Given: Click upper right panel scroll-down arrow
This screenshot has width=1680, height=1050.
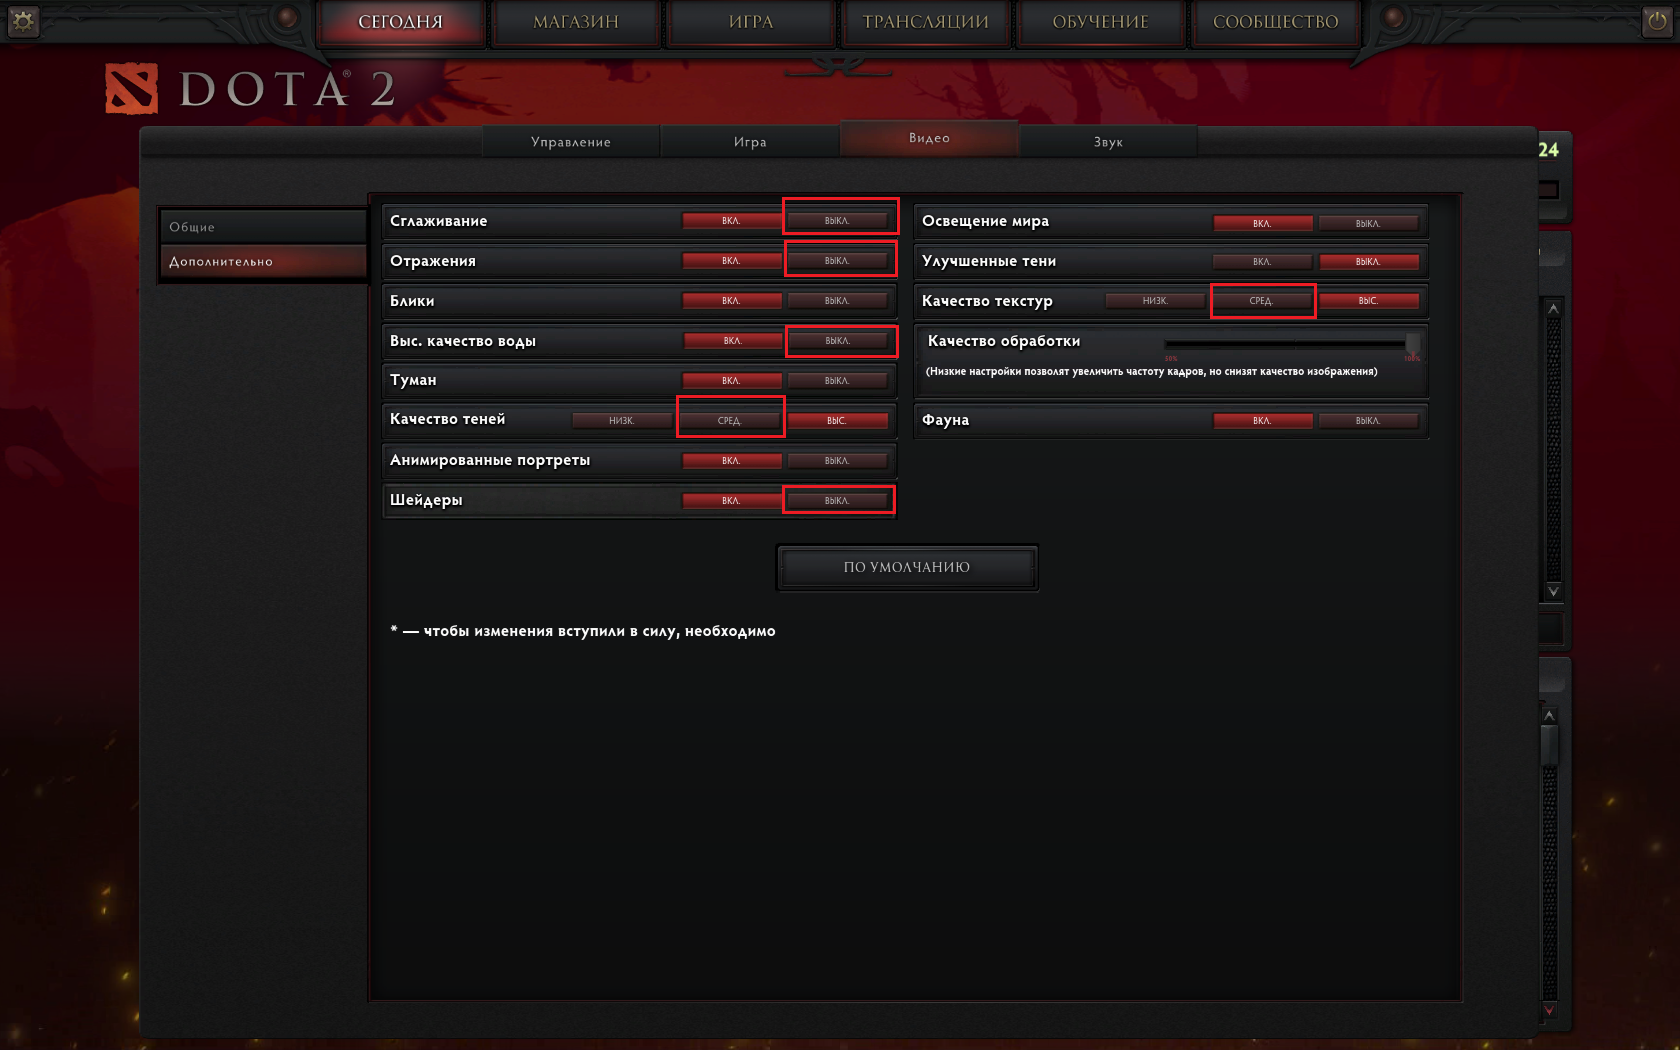Looking at the screenshot, I should 1553,591.
